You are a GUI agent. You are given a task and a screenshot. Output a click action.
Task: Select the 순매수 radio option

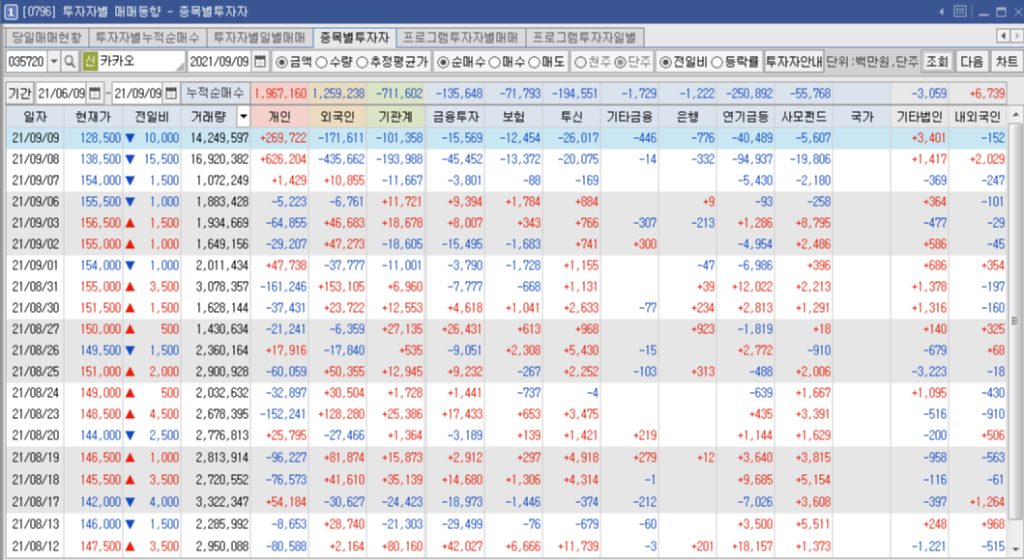pyautogui.click(x=443, y=62)
